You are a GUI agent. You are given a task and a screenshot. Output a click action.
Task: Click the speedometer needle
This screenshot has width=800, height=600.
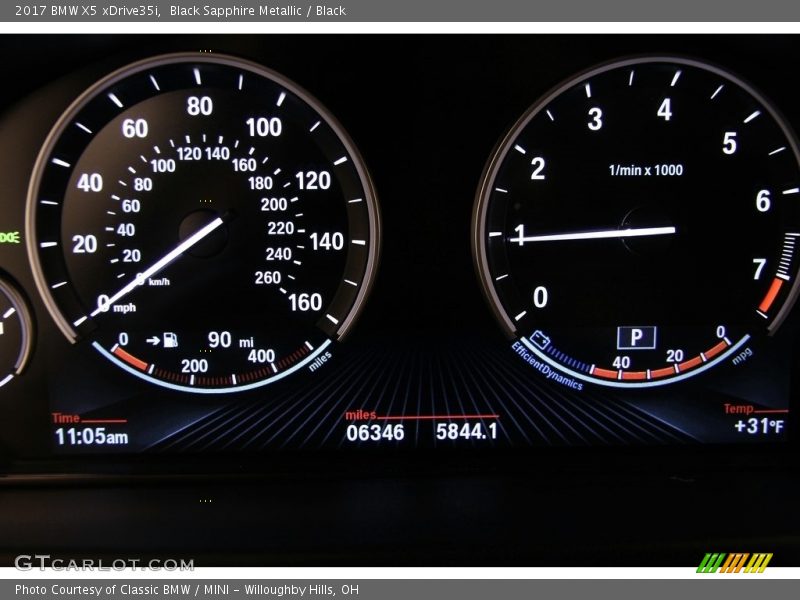click(x=158, y=266)
